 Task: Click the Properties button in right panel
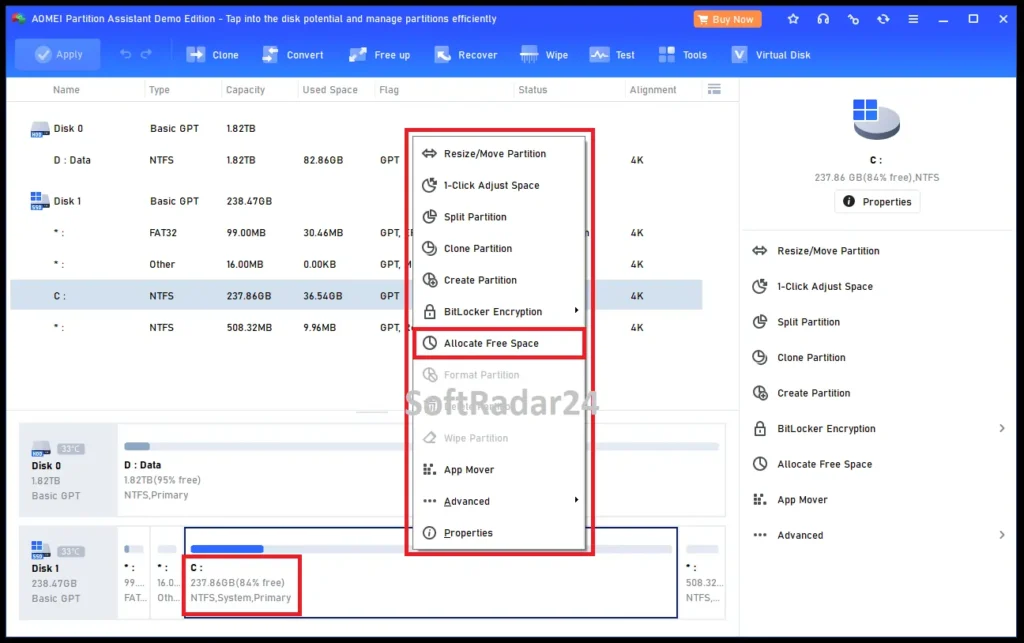877,202
